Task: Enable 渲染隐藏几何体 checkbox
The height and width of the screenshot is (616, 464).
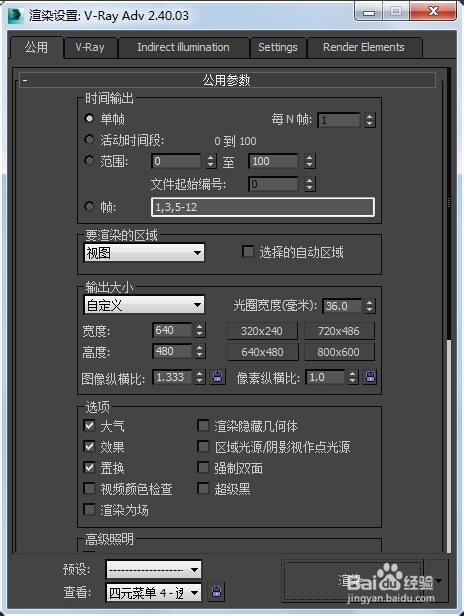Action: tap(203, 425)
